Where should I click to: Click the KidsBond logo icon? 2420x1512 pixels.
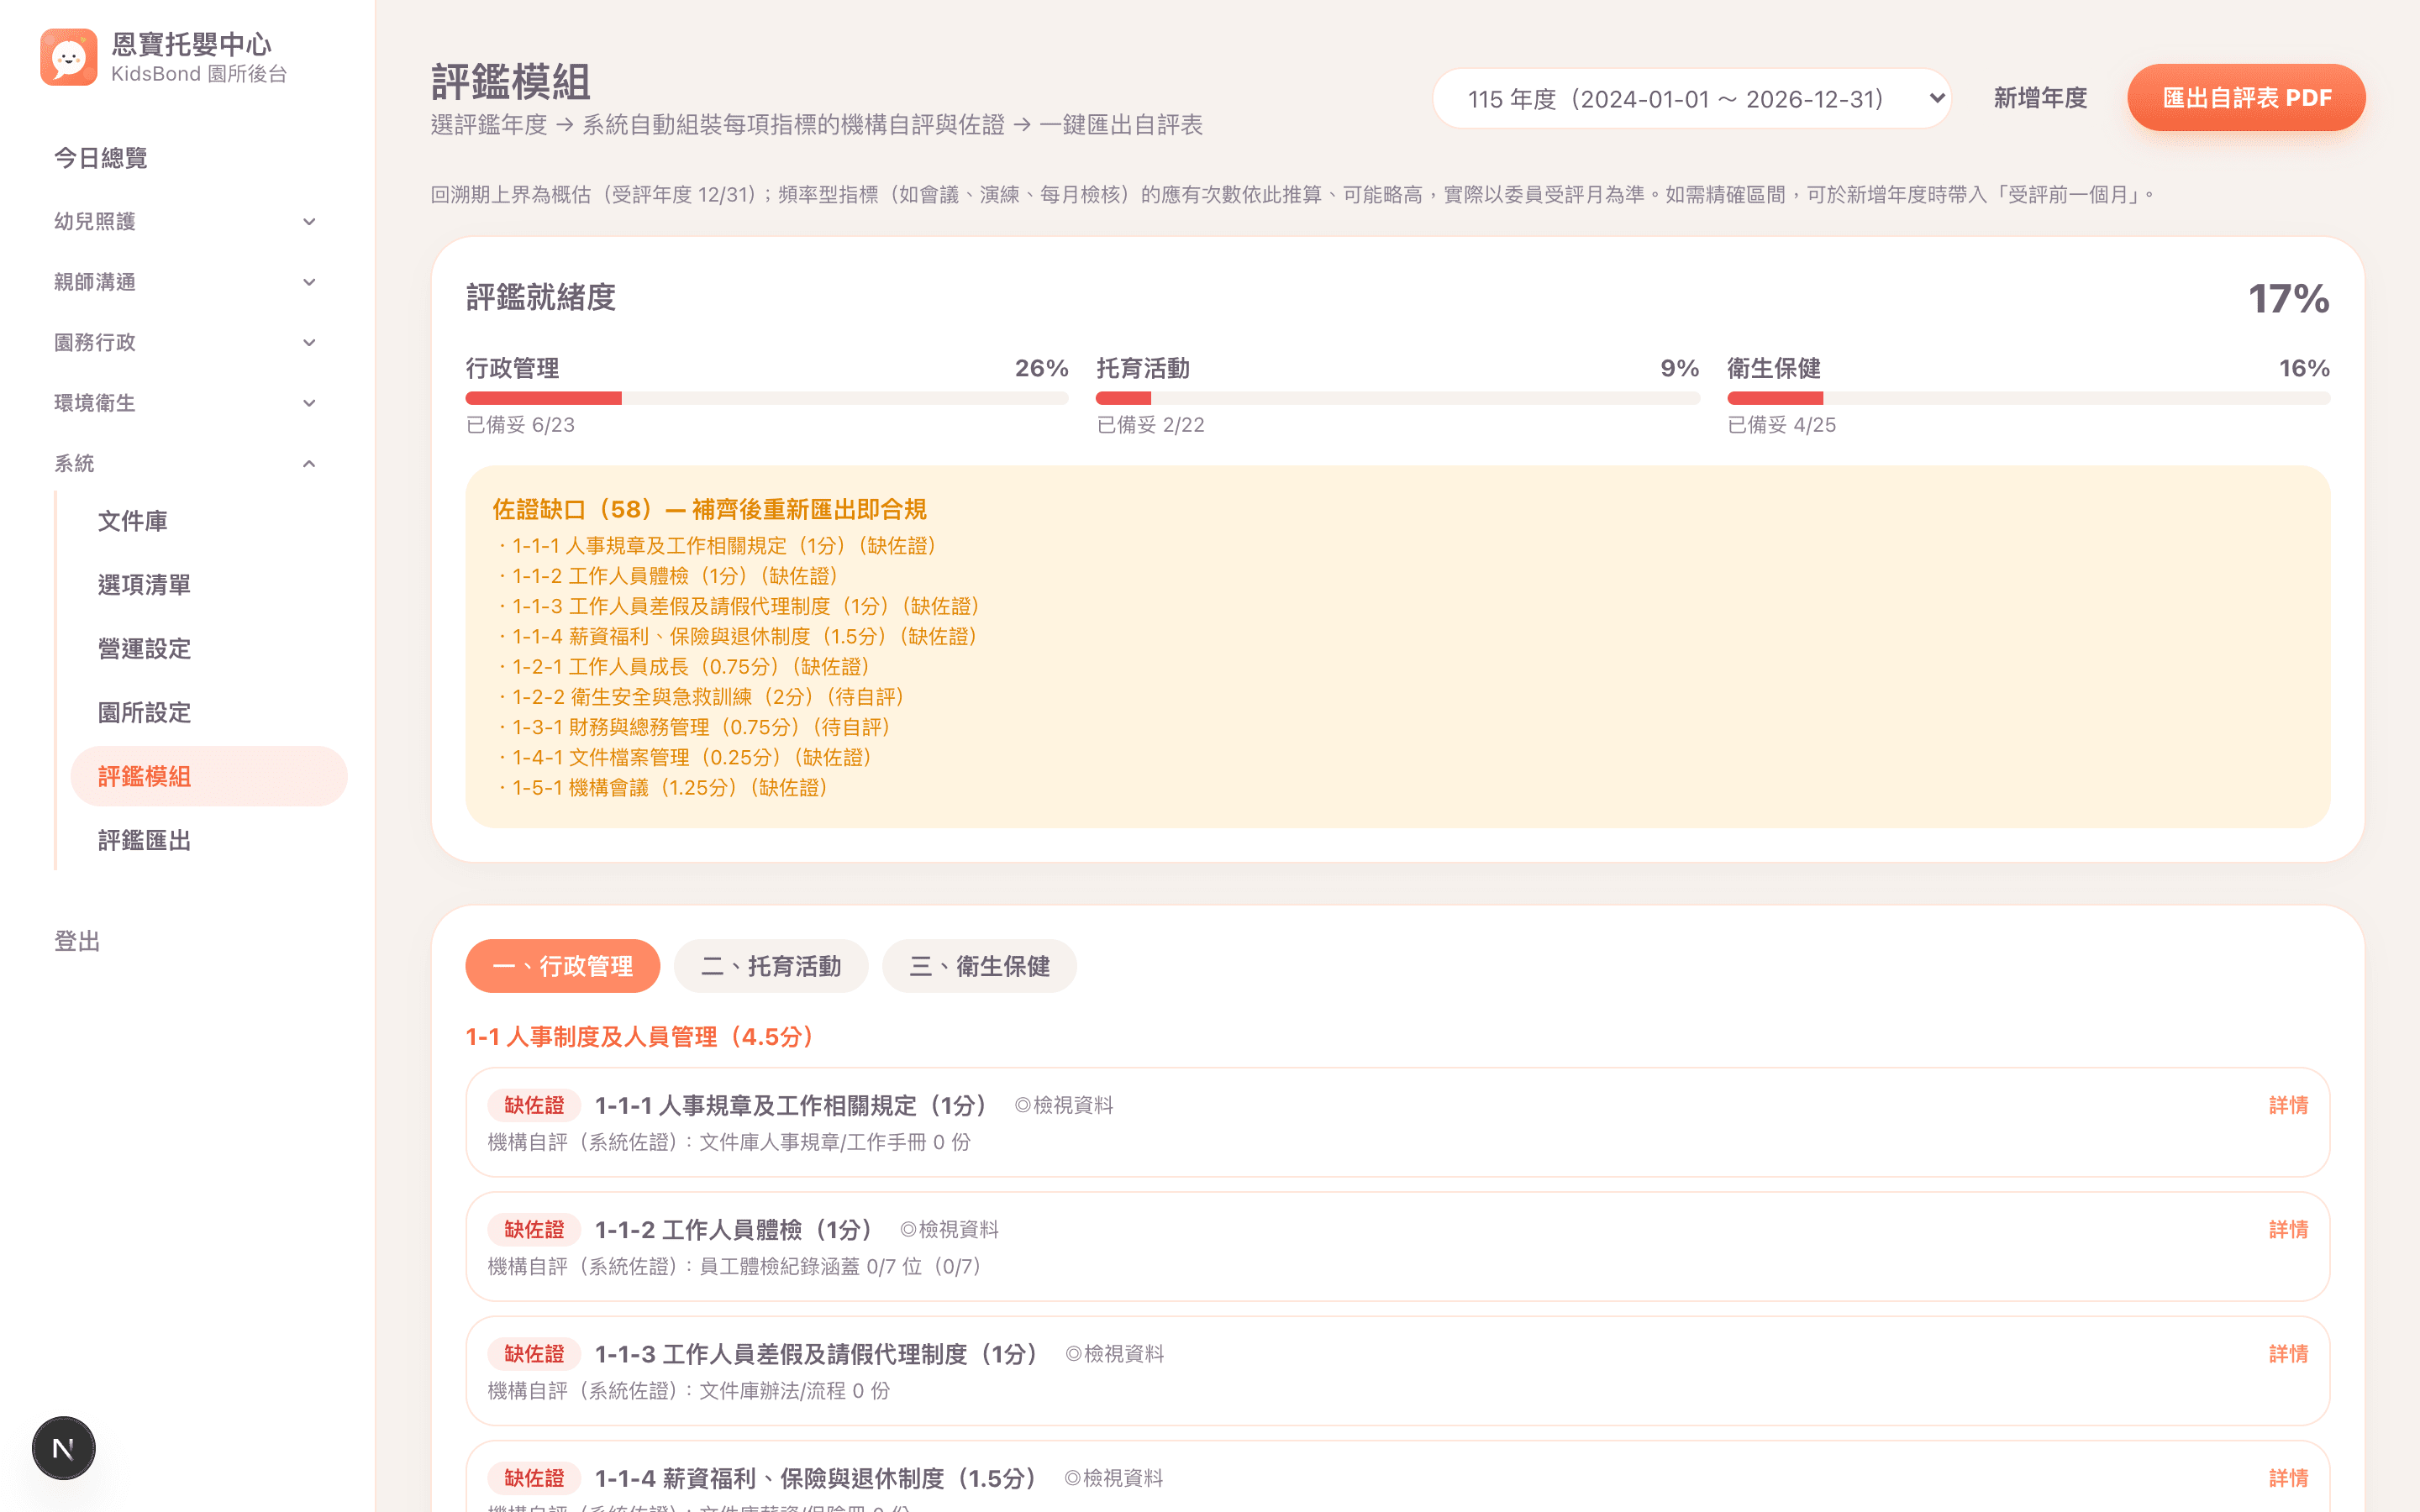(68, 57)
